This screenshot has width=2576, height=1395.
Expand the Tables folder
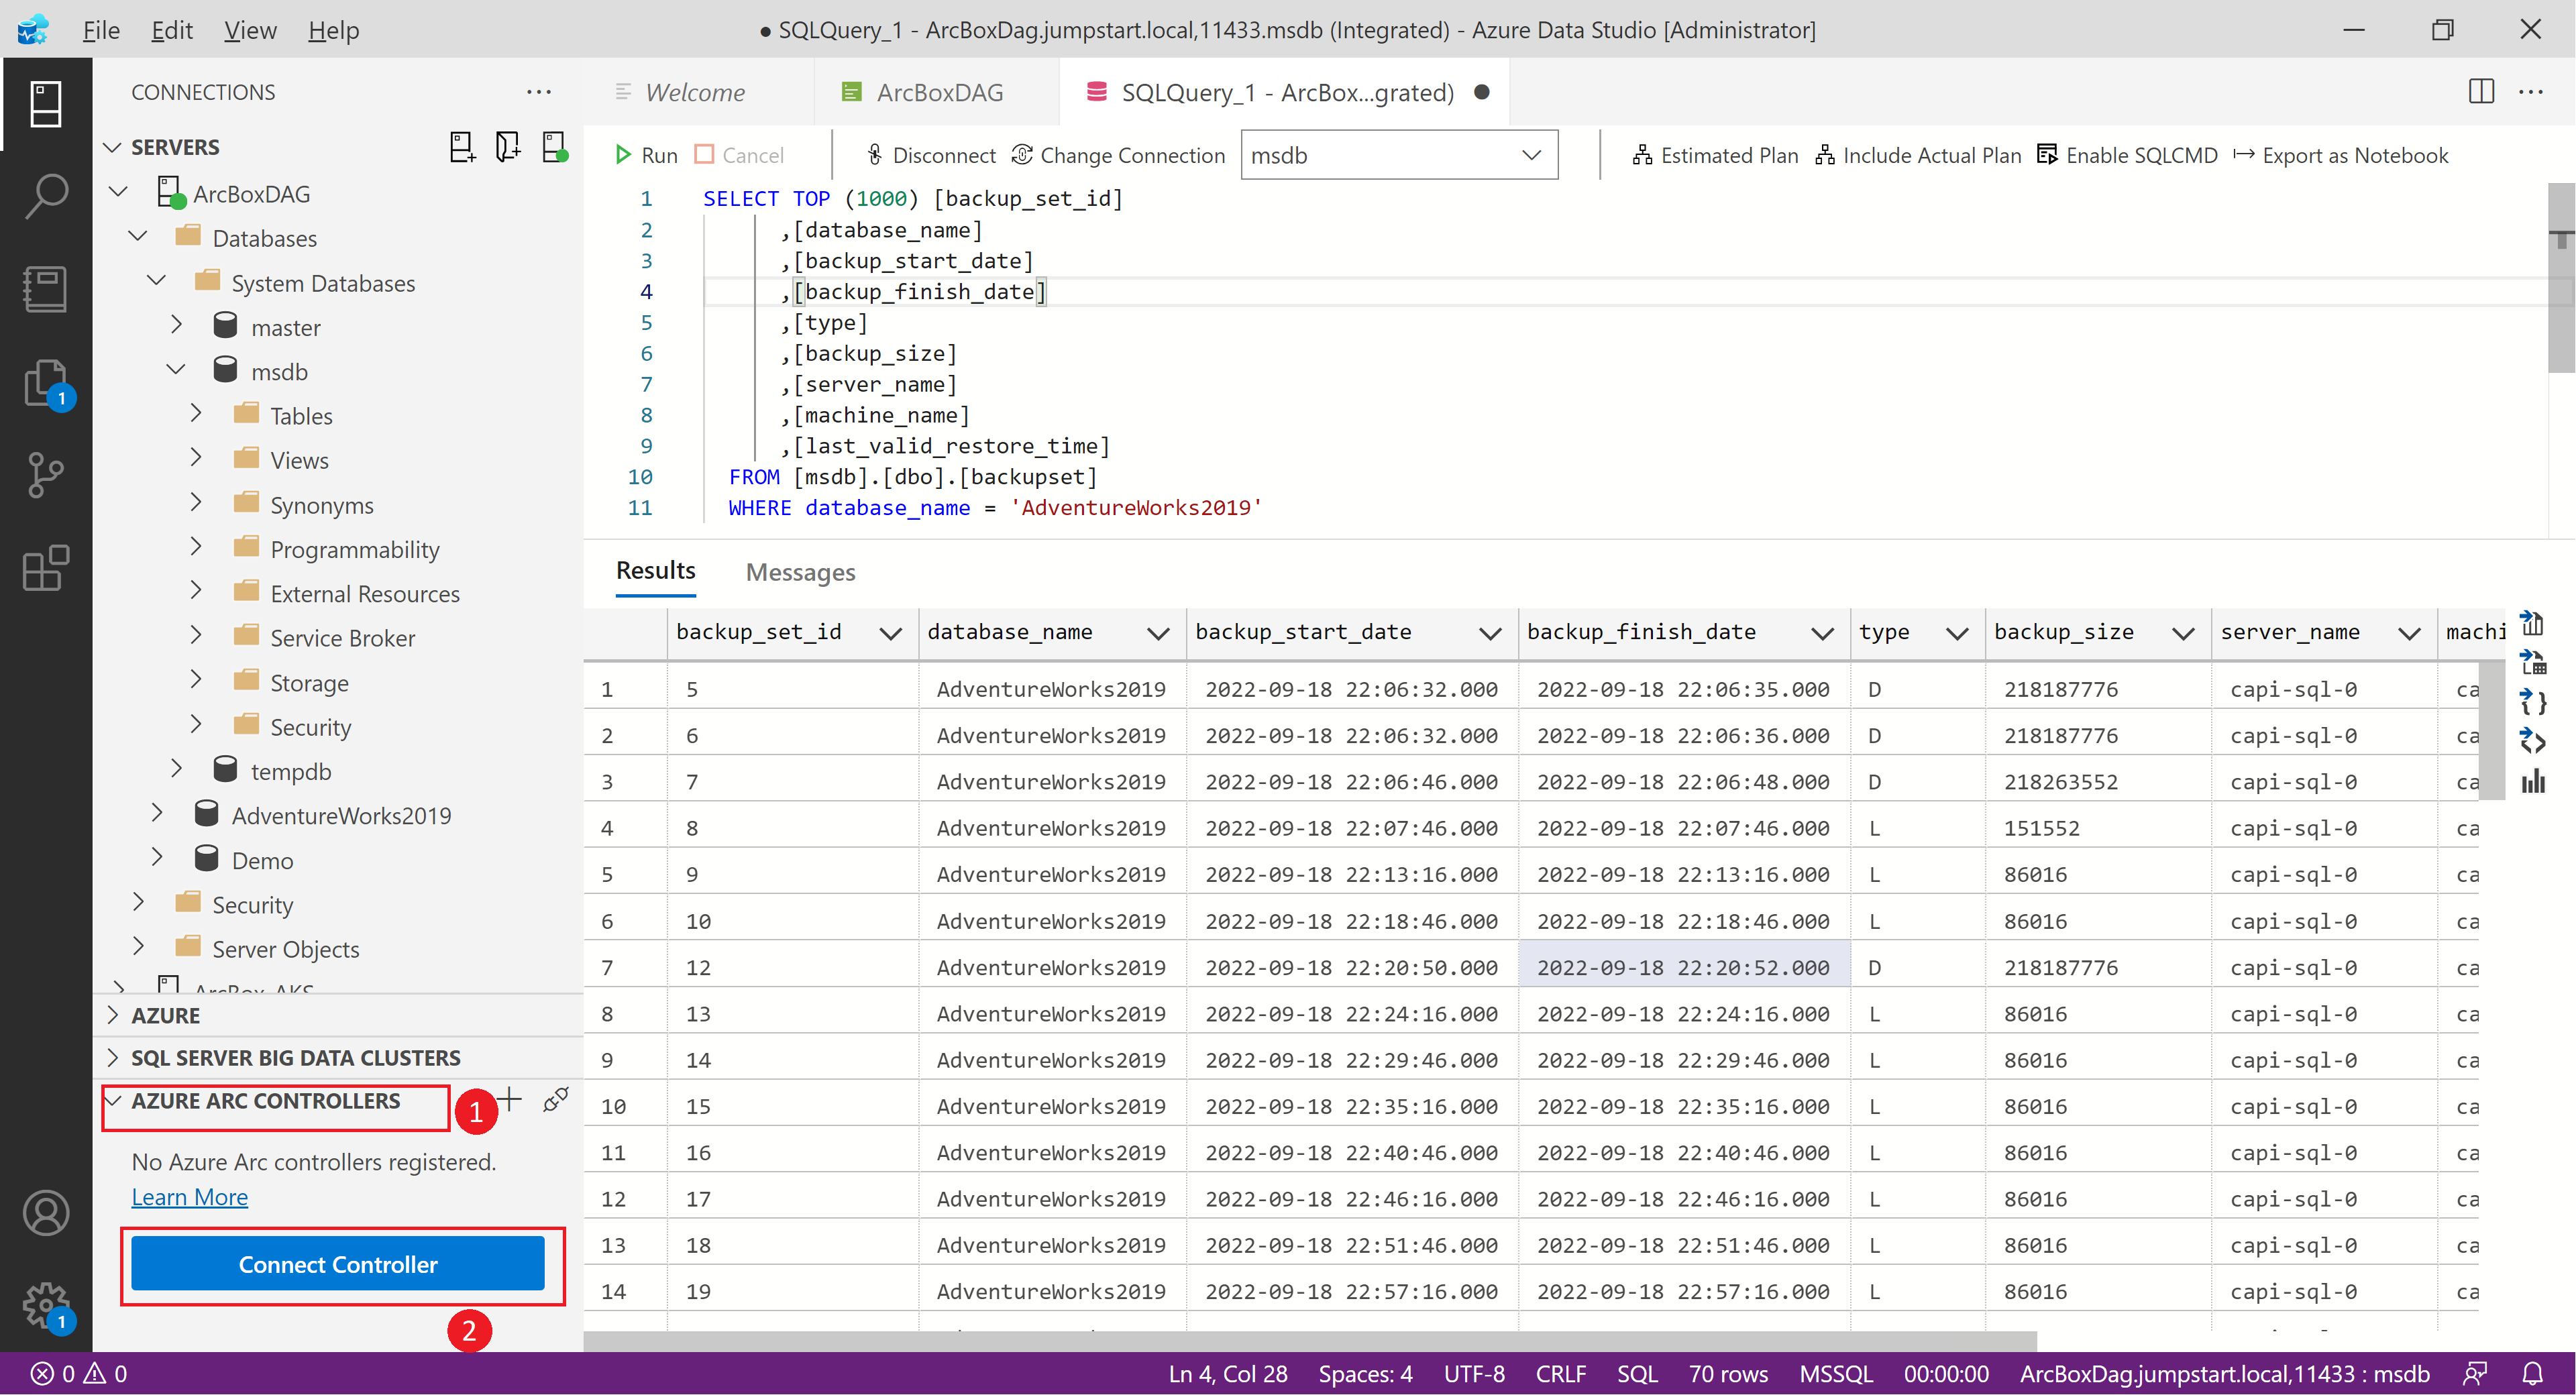(196, 414)
